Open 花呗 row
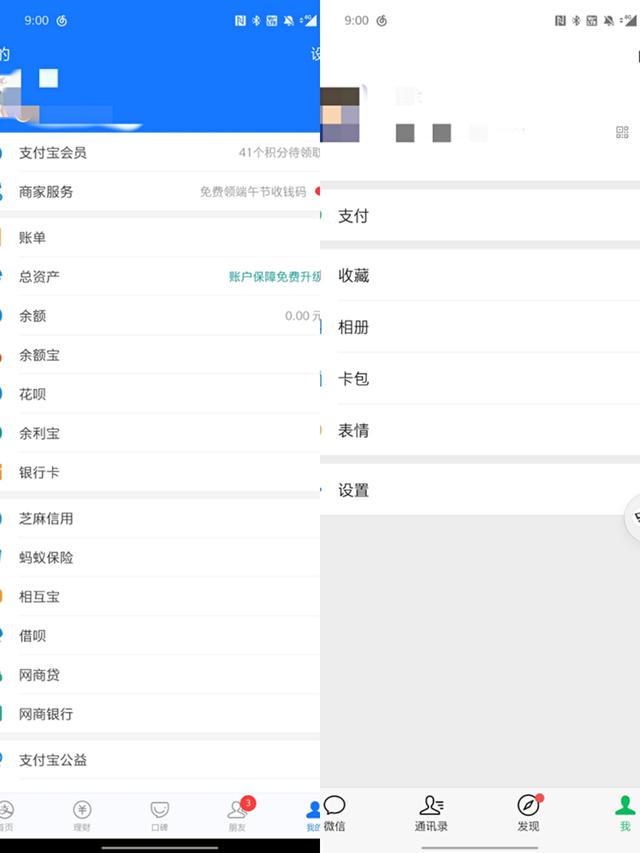The height and width of the screenshot is (853, 640). 160,394
